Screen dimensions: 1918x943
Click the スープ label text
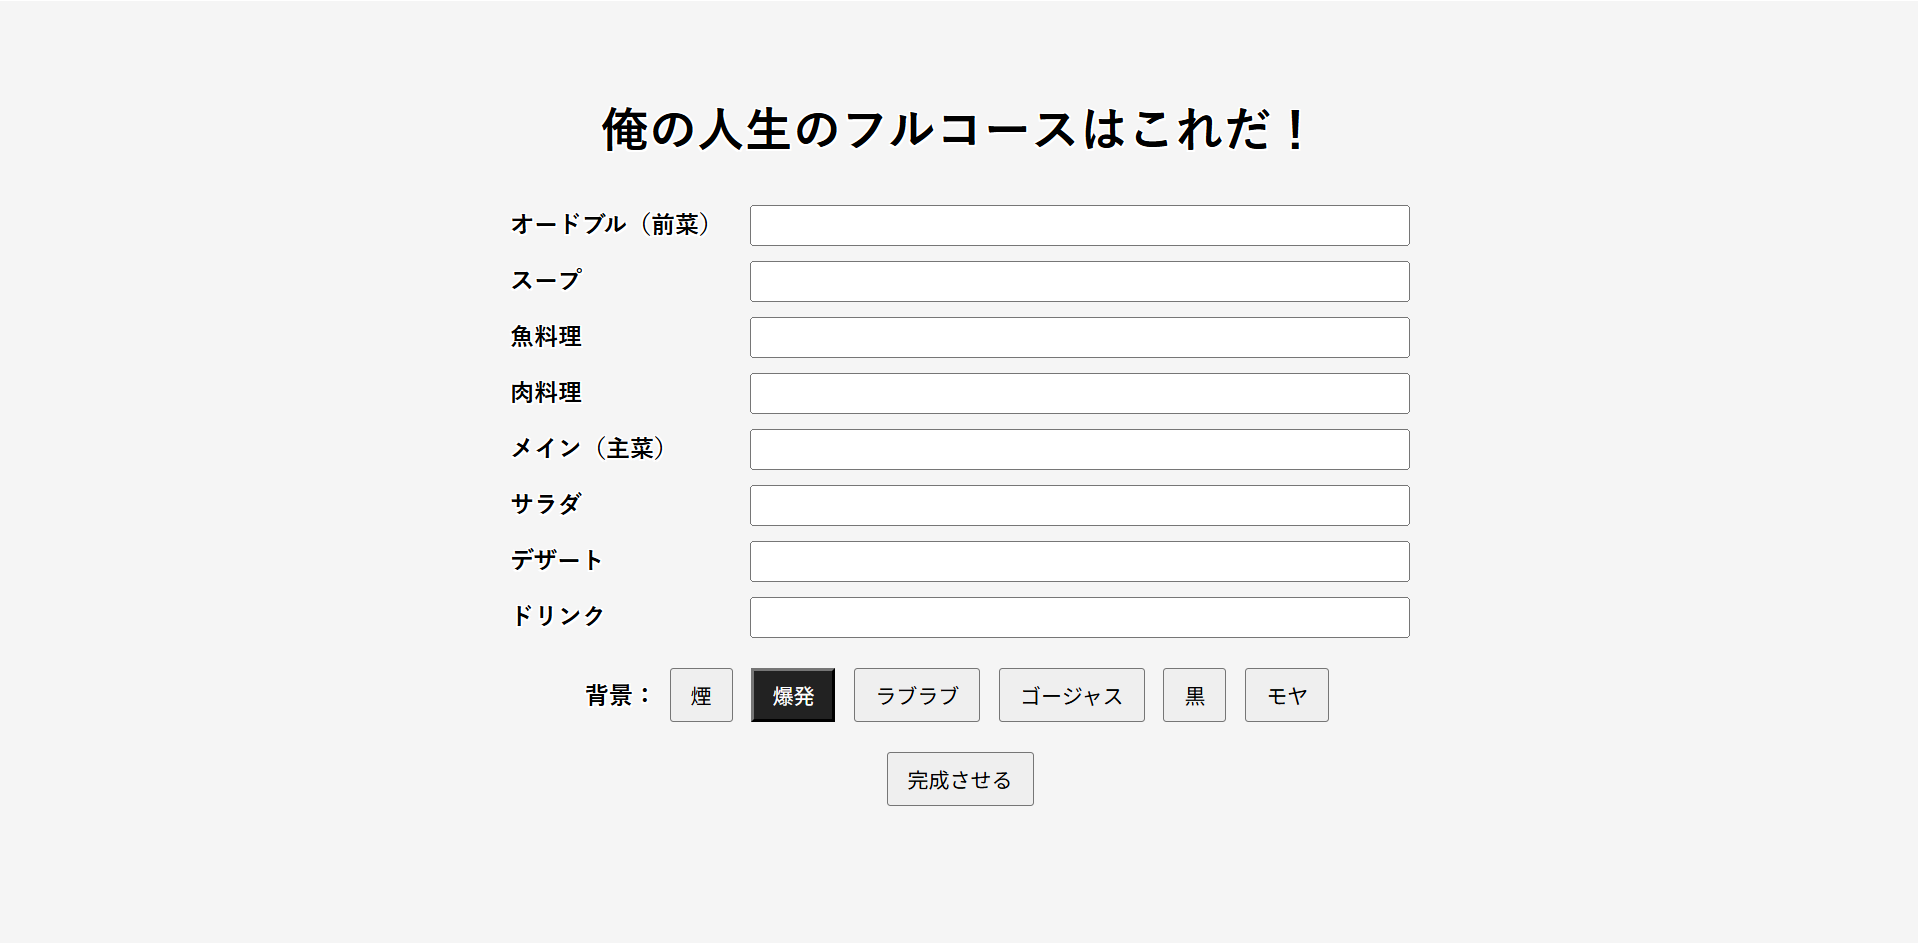(546, 281)
